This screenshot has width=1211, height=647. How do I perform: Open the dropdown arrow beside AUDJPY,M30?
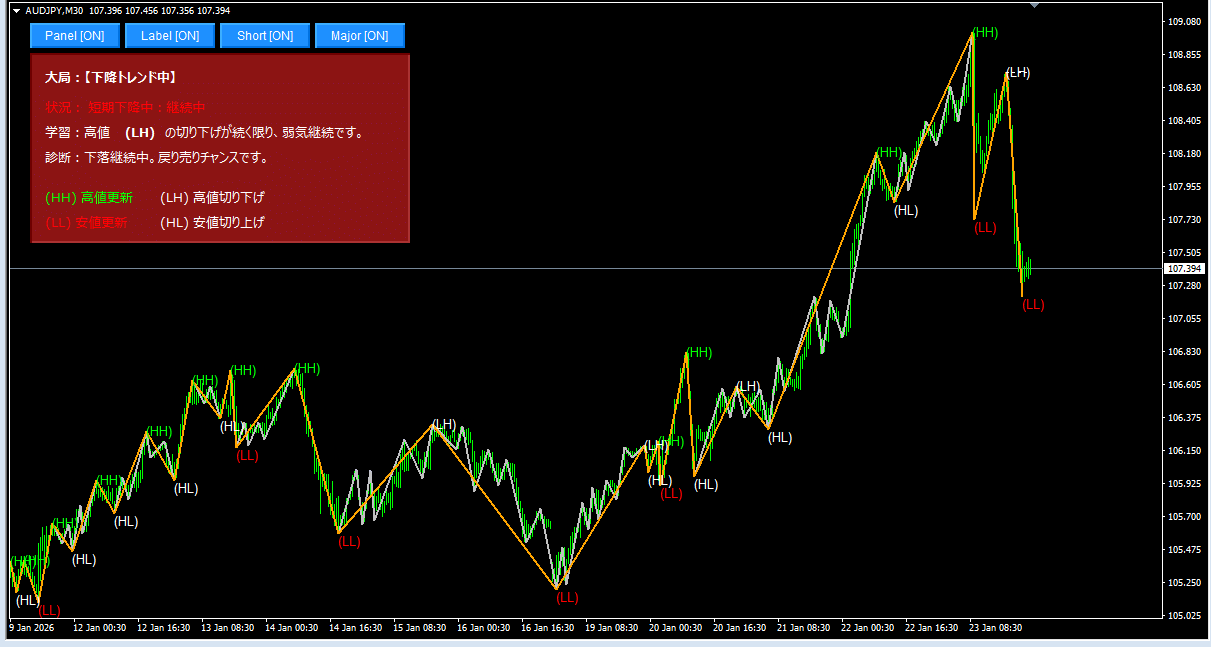16,10
